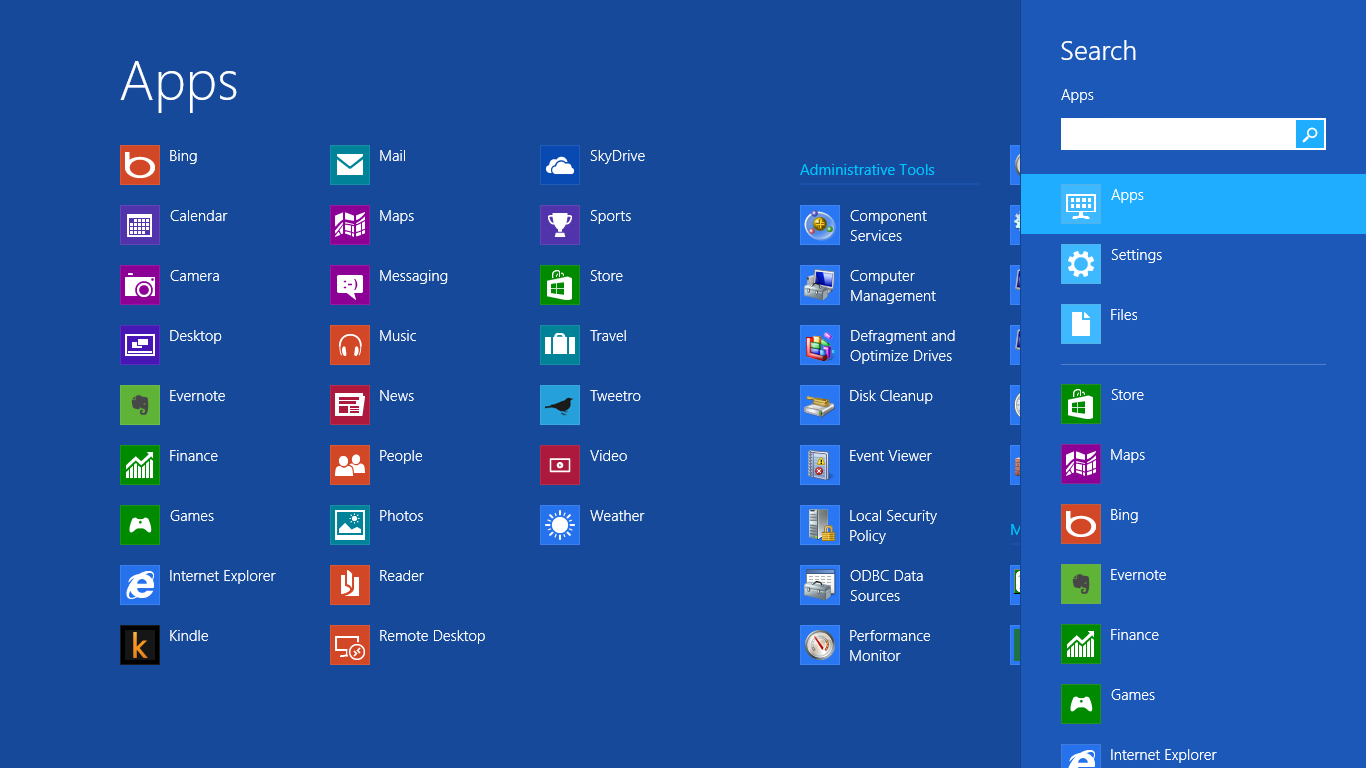Open ODBC Data Sources tool
Viewport: 1366px width, 768px height.
(x=820, y=585)
